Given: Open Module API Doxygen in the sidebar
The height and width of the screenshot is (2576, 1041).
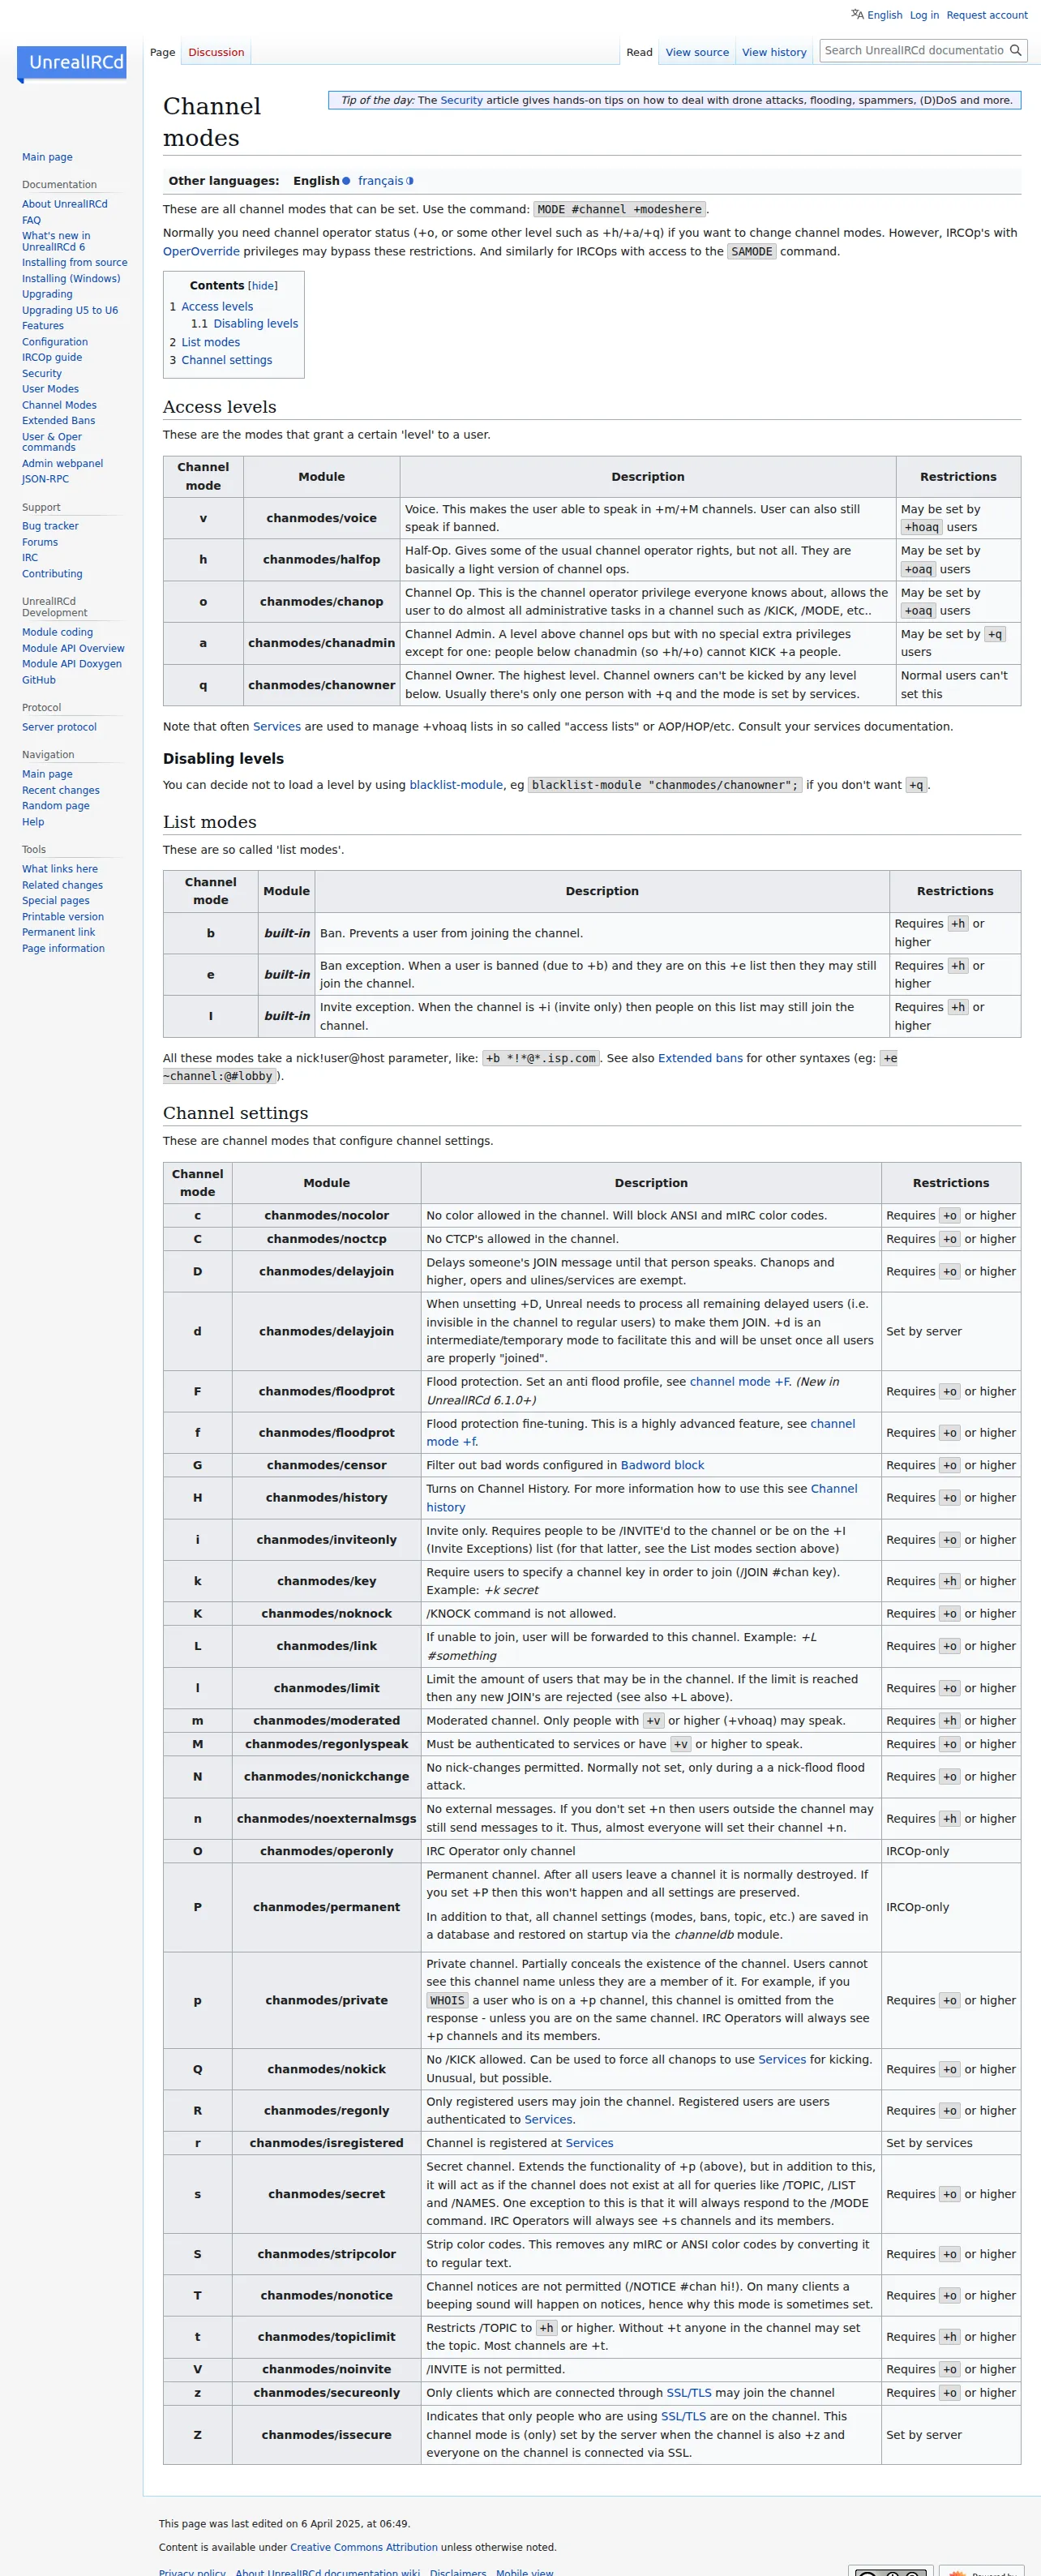Looking at the screenshot, I should [72, 664].
